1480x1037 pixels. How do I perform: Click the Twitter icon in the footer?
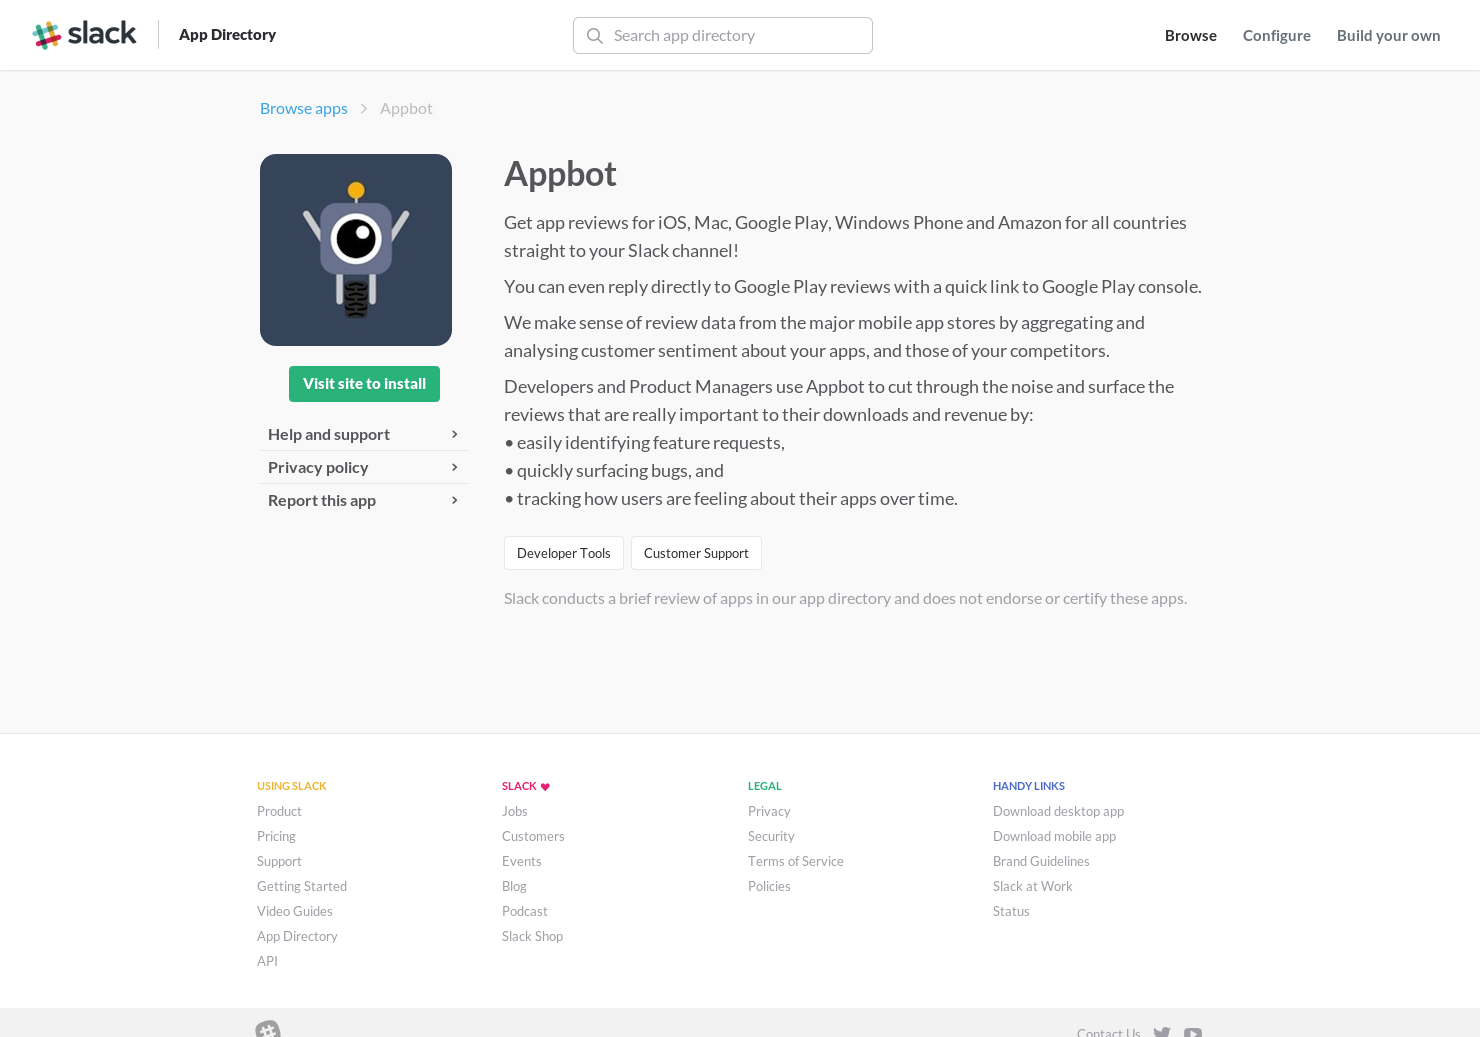[x=1161, y=1033]
